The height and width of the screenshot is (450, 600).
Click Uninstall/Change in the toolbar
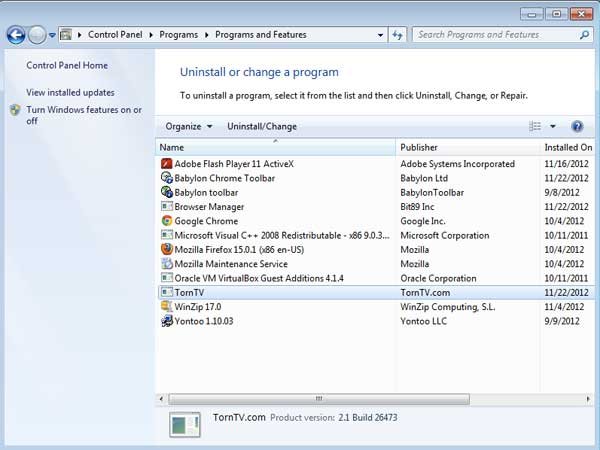tap(262, 126)
